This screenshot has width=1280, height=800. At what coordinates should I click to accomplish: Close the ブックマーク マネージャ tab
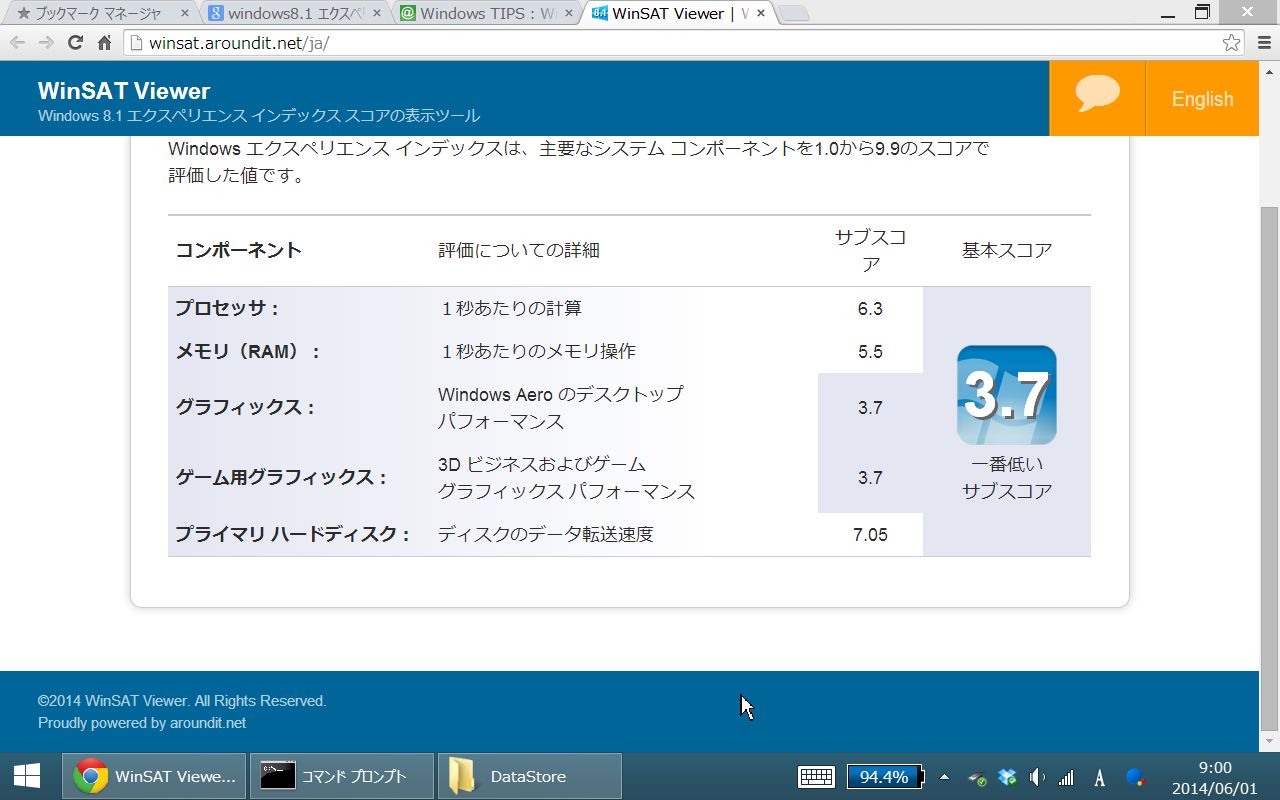[183, 14]
